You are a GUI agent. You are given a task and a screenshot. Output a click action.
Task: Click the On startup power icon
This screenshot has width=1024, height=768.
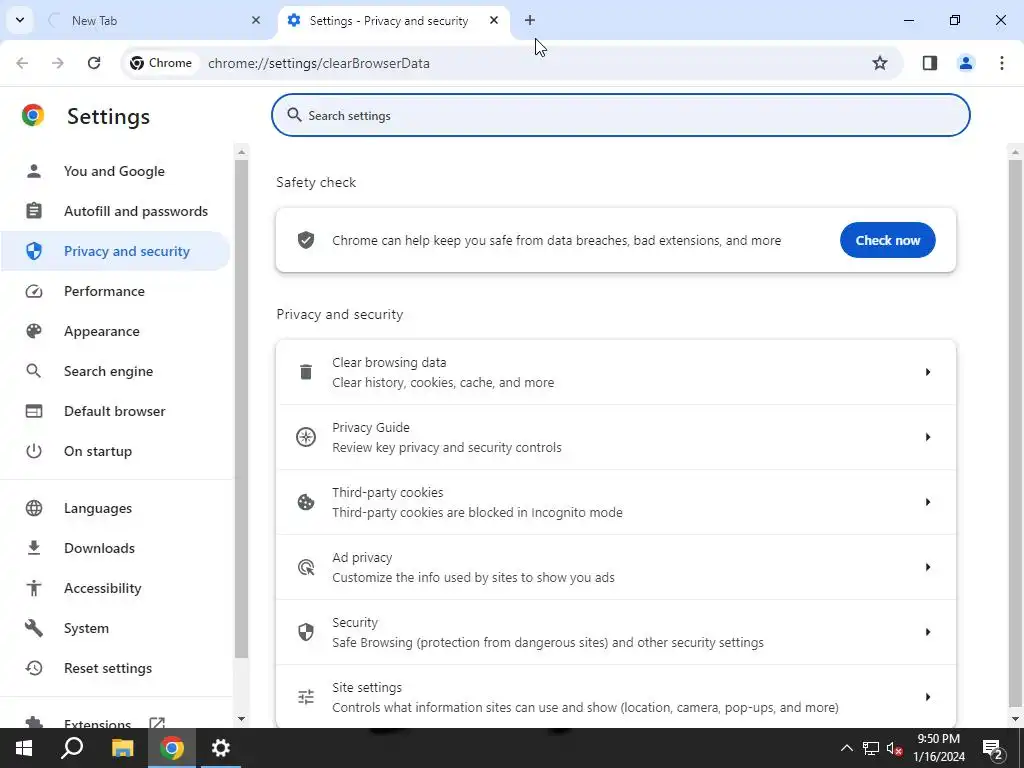tap(33, 451)
